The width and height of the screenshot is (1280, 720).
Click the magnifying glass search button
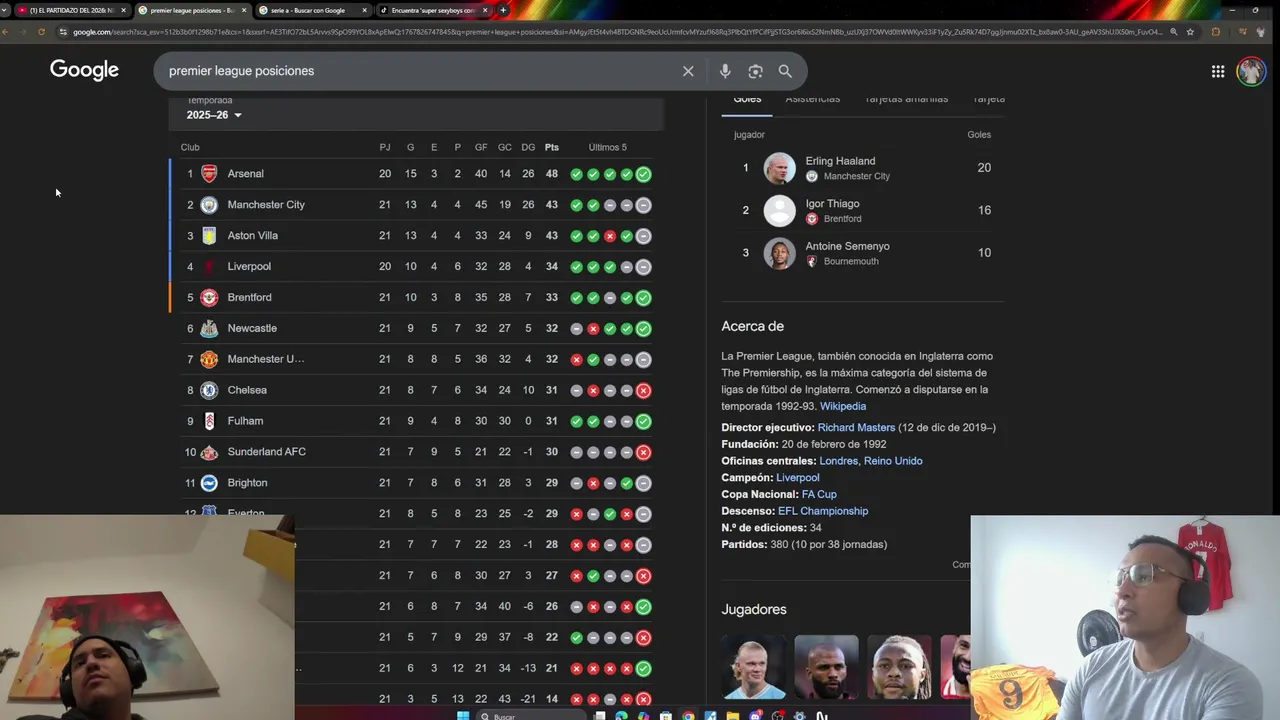tap(785, 71)
